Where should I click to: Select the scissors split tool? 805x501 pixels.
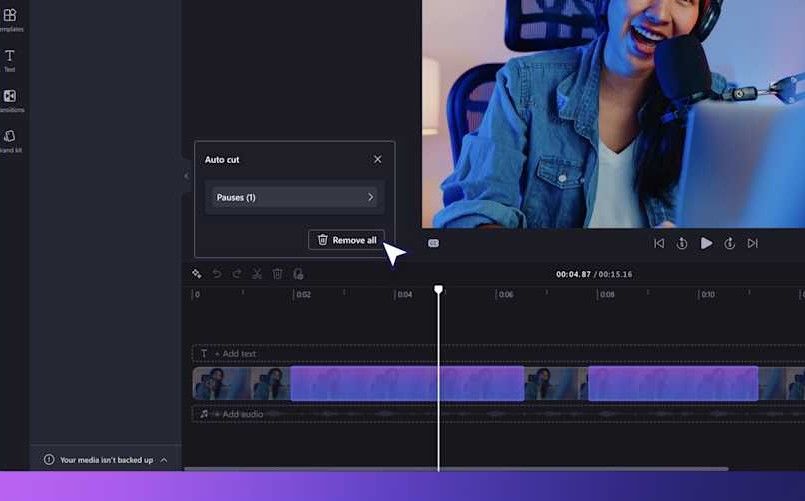pos(257,274)
